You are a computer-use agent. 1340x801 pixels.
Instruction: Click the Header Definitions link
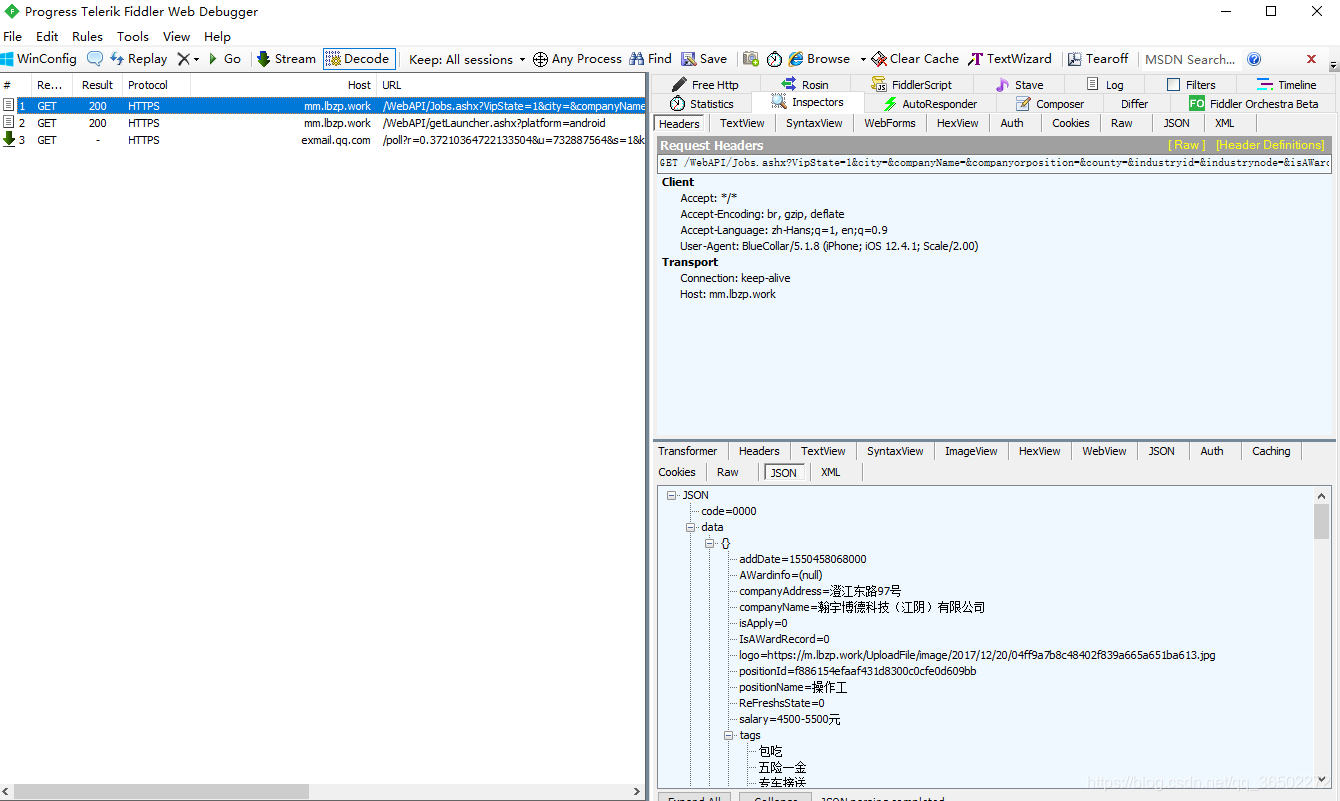tap(1270, 146)
